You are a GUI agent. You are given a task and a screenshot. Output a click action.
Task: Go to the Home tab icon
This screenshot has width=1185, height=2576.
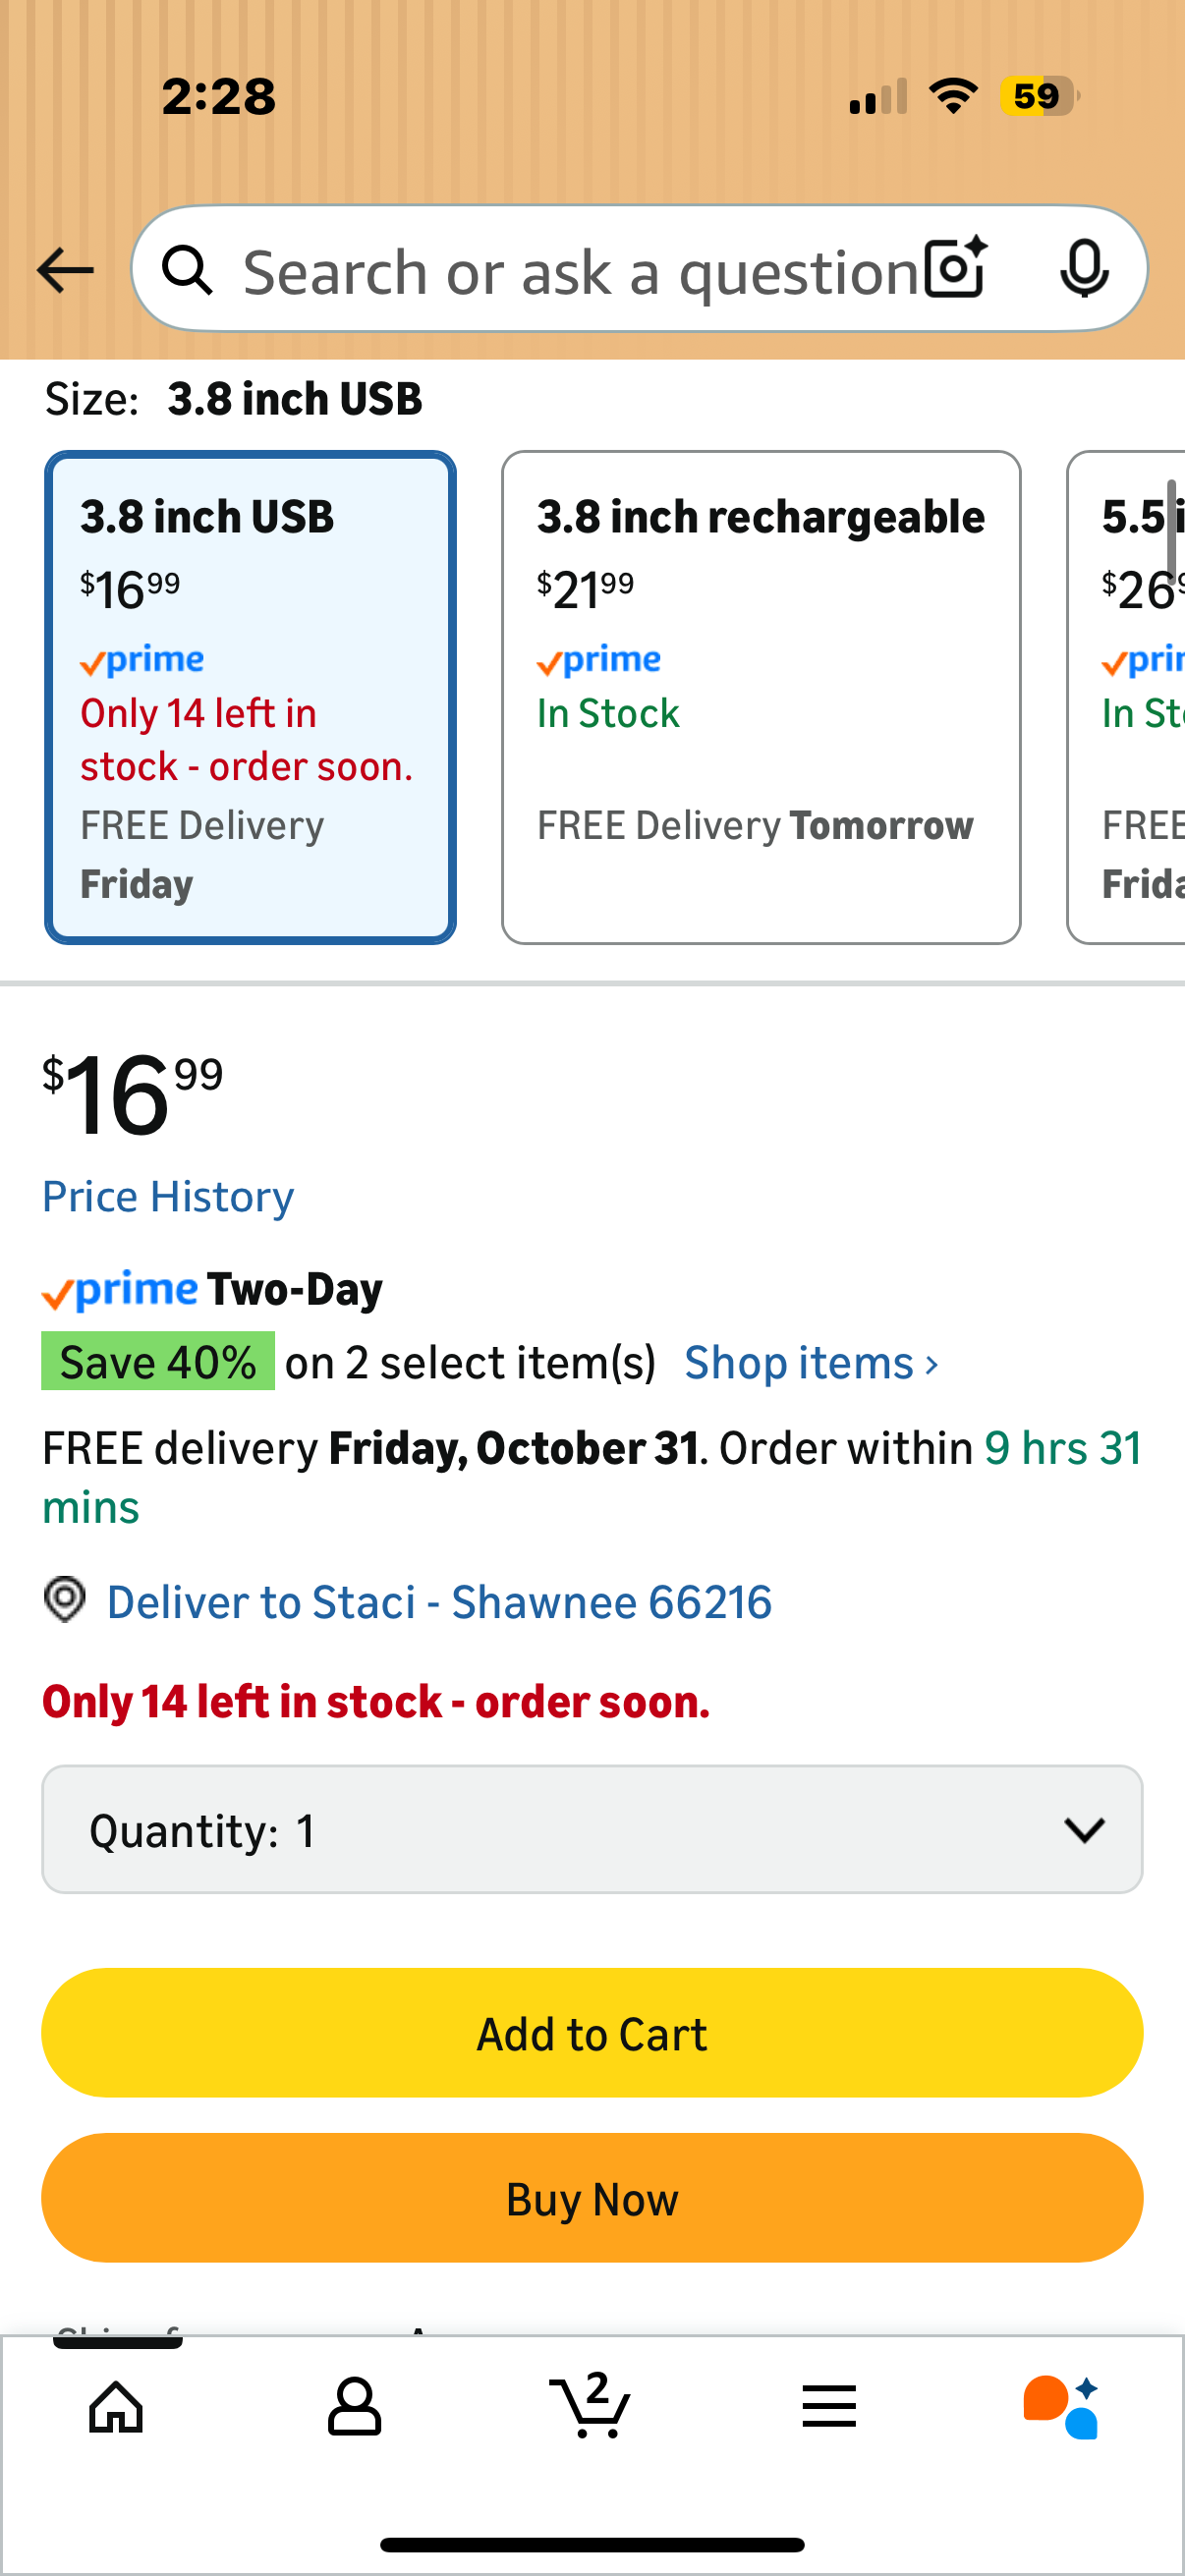click(117, 2407)
